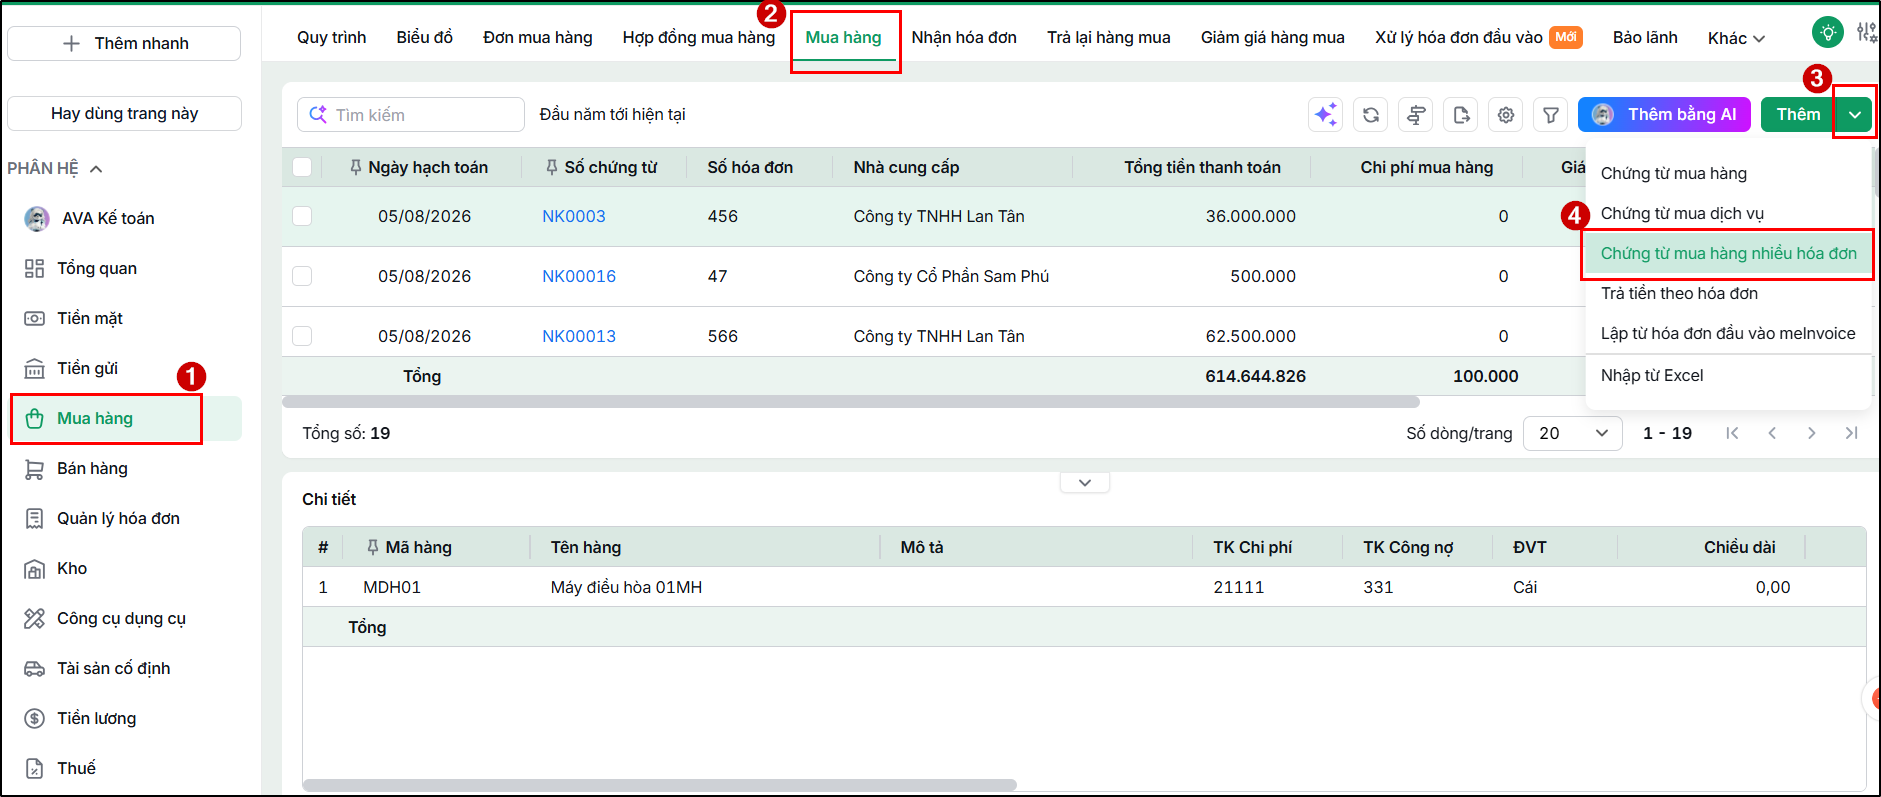Open the export file icon

tap(1461, 115)
